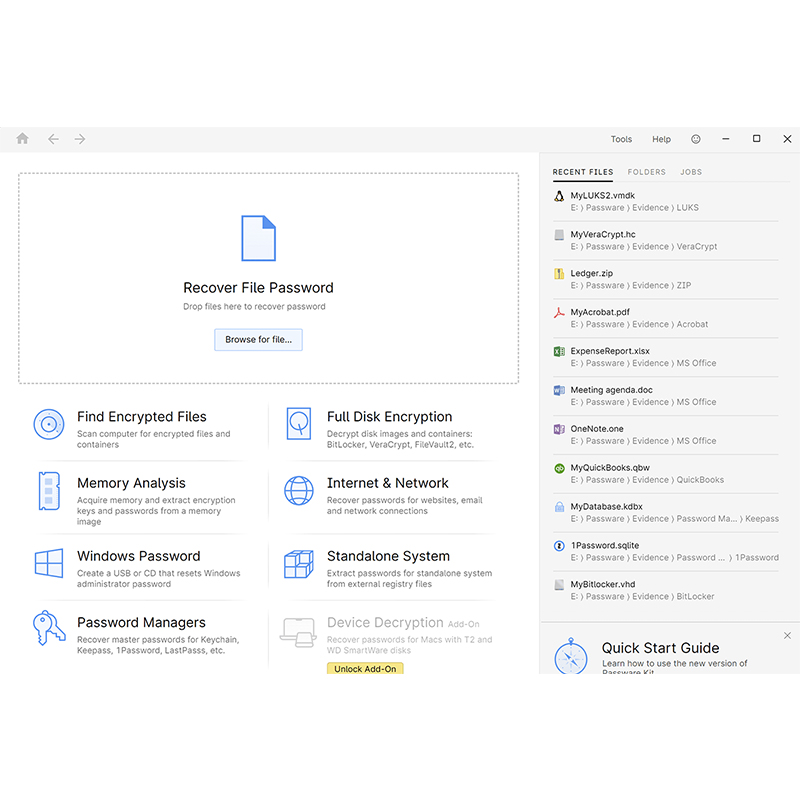Image resolution: width=800 pixels, height=800 pixels.
Task: Open the Memory Analysis title link
Action: coord(131,483)
